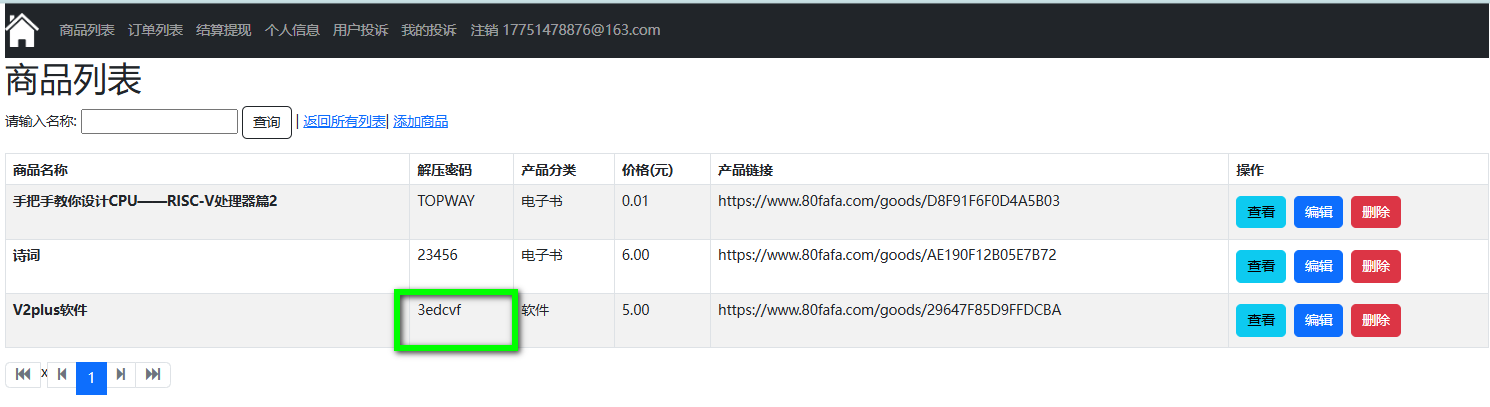Edit the 诗词 product row

pyautogui.click(x=1318, y=266)
